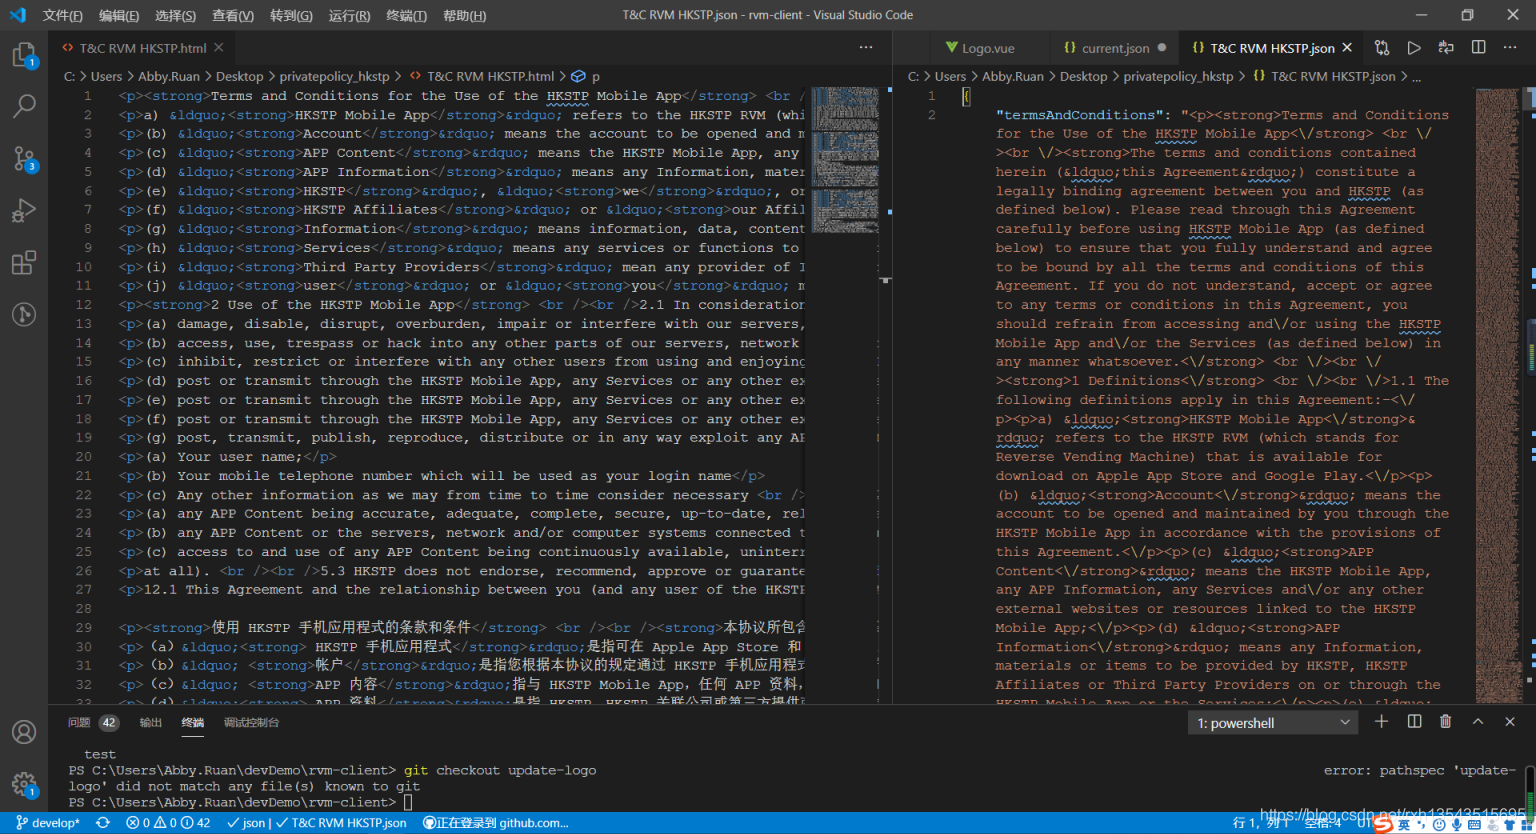This screenshot has height=834, width=1536.
Task: Split the right editor group
Action: coord(1479,48)
